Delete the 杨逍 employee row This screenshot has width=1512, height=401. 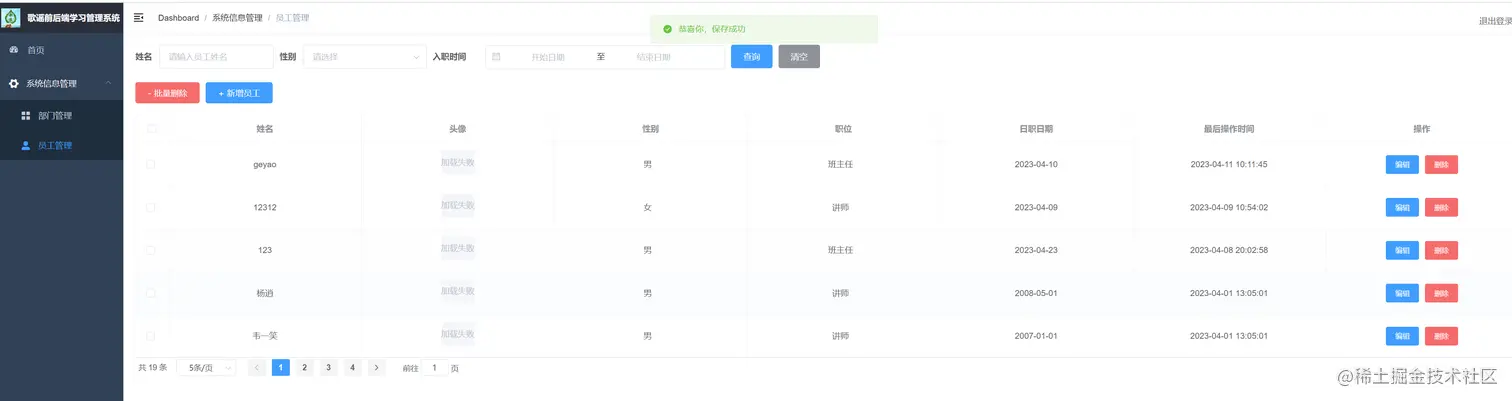[x=1441, y=293]
